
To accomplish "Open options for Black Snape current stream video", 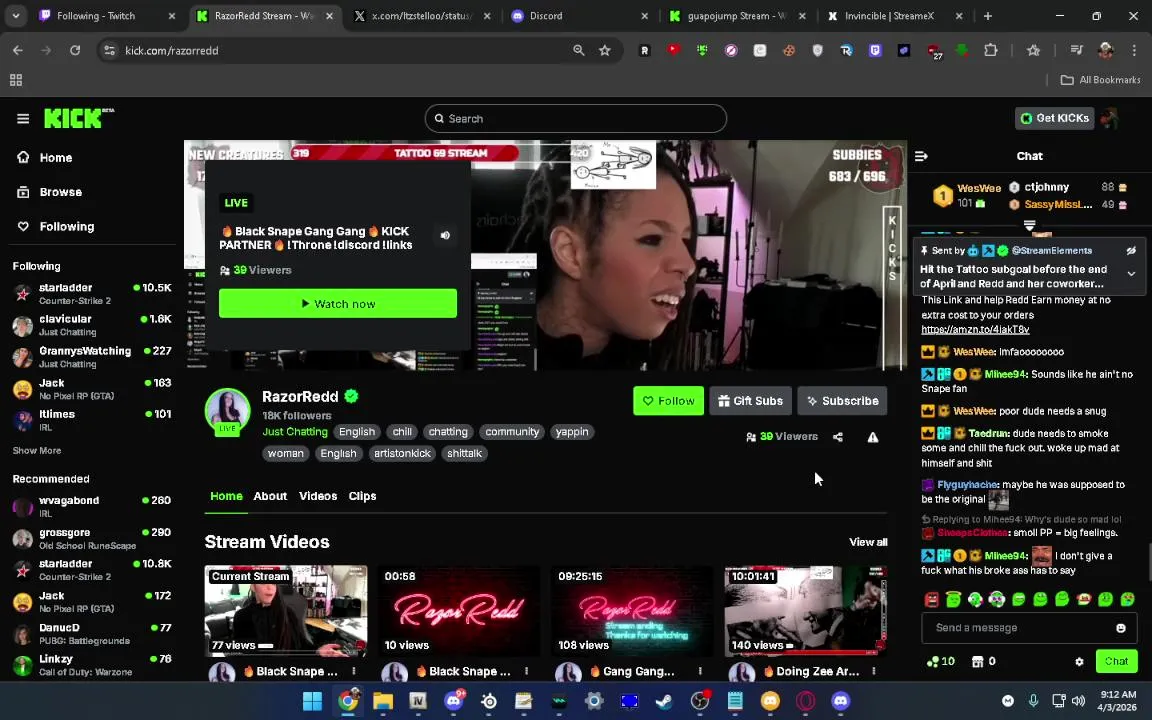I will point(354,671).
